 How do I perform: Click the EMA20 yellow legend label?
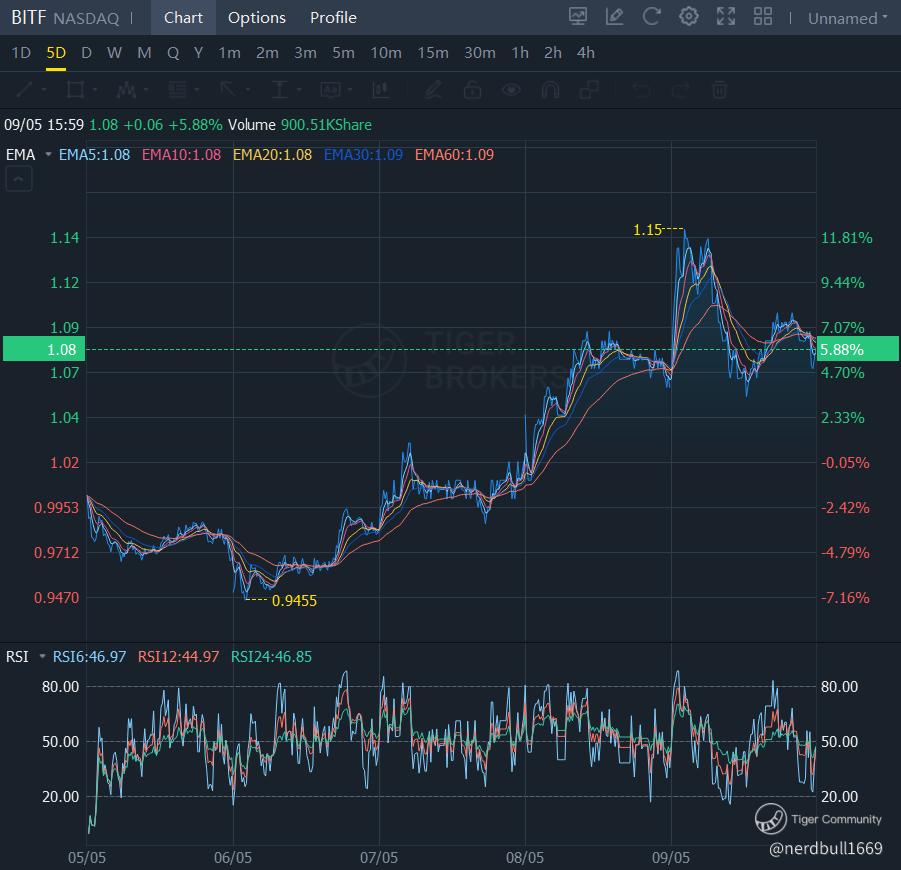click(272, 155)
